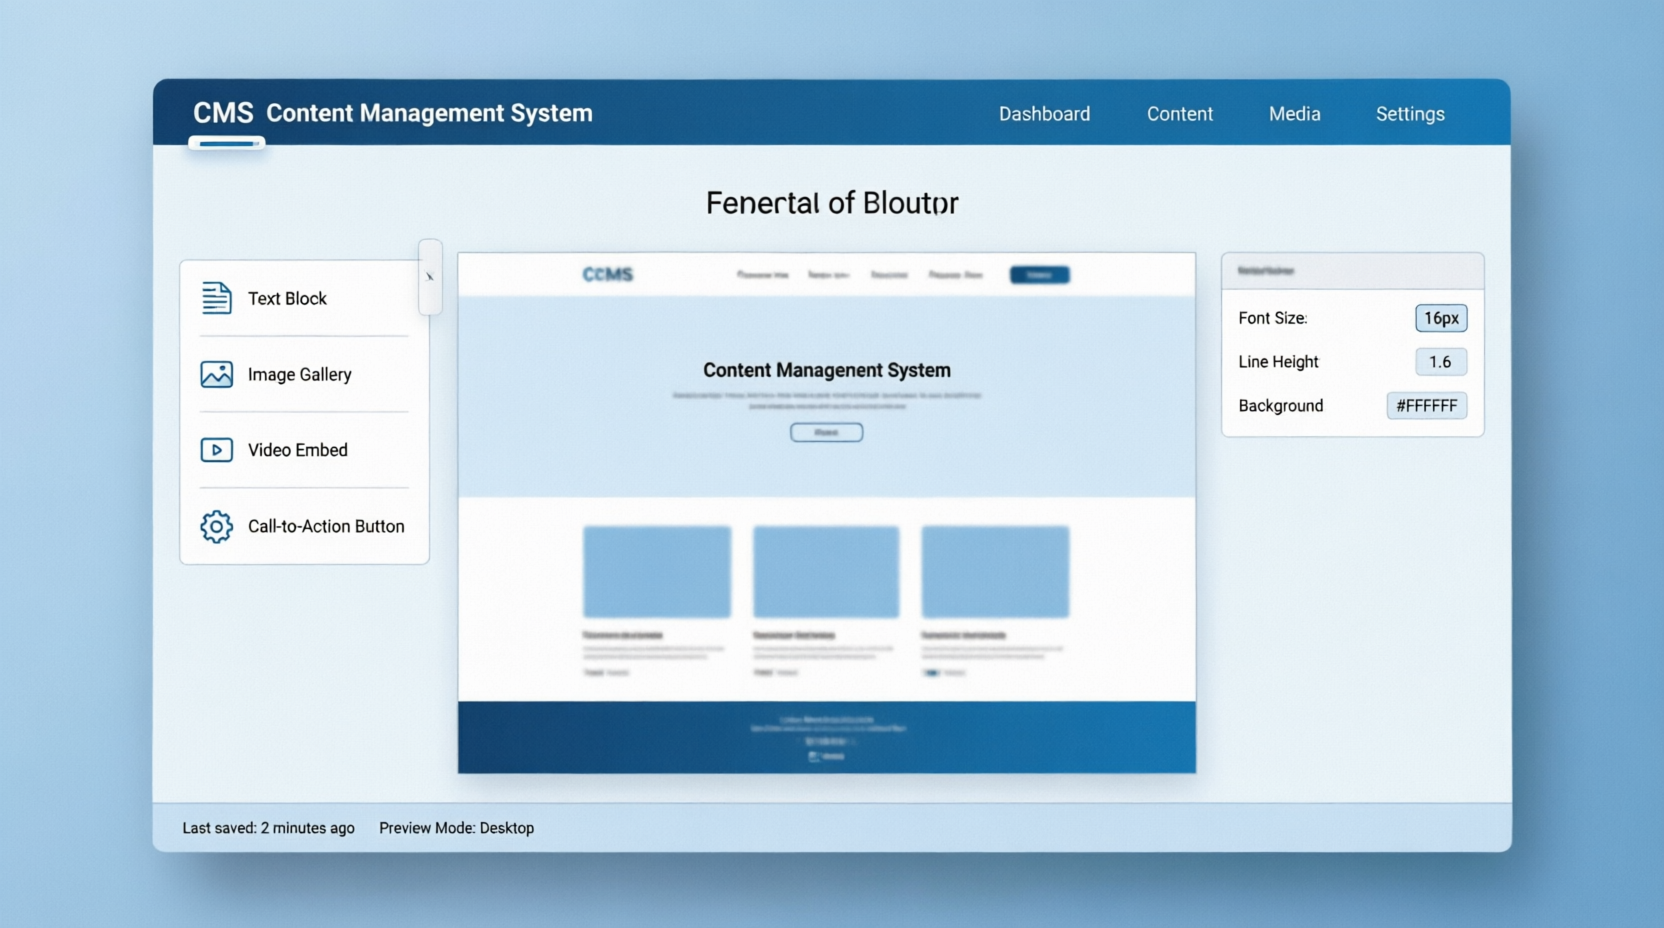Select the Text Block document icon
Screen dimensions: 1664x928
(216, 298)
